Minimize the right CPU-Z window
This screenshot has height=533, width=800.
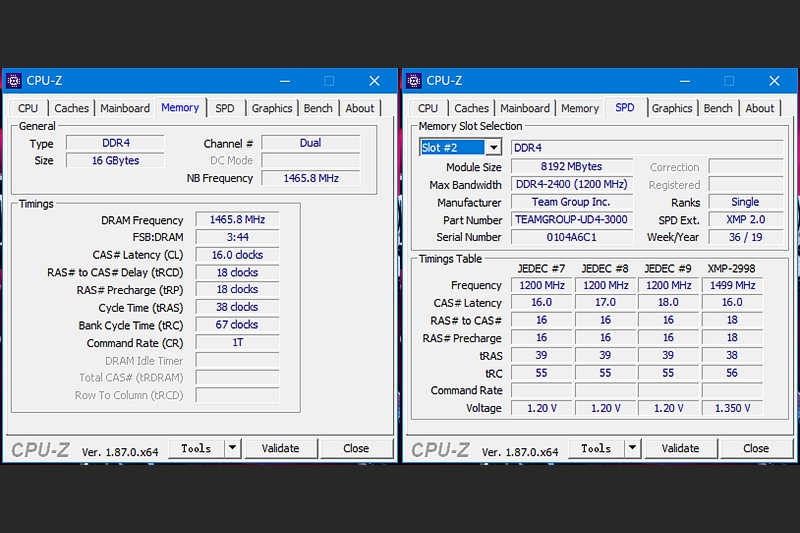(685, 81)
